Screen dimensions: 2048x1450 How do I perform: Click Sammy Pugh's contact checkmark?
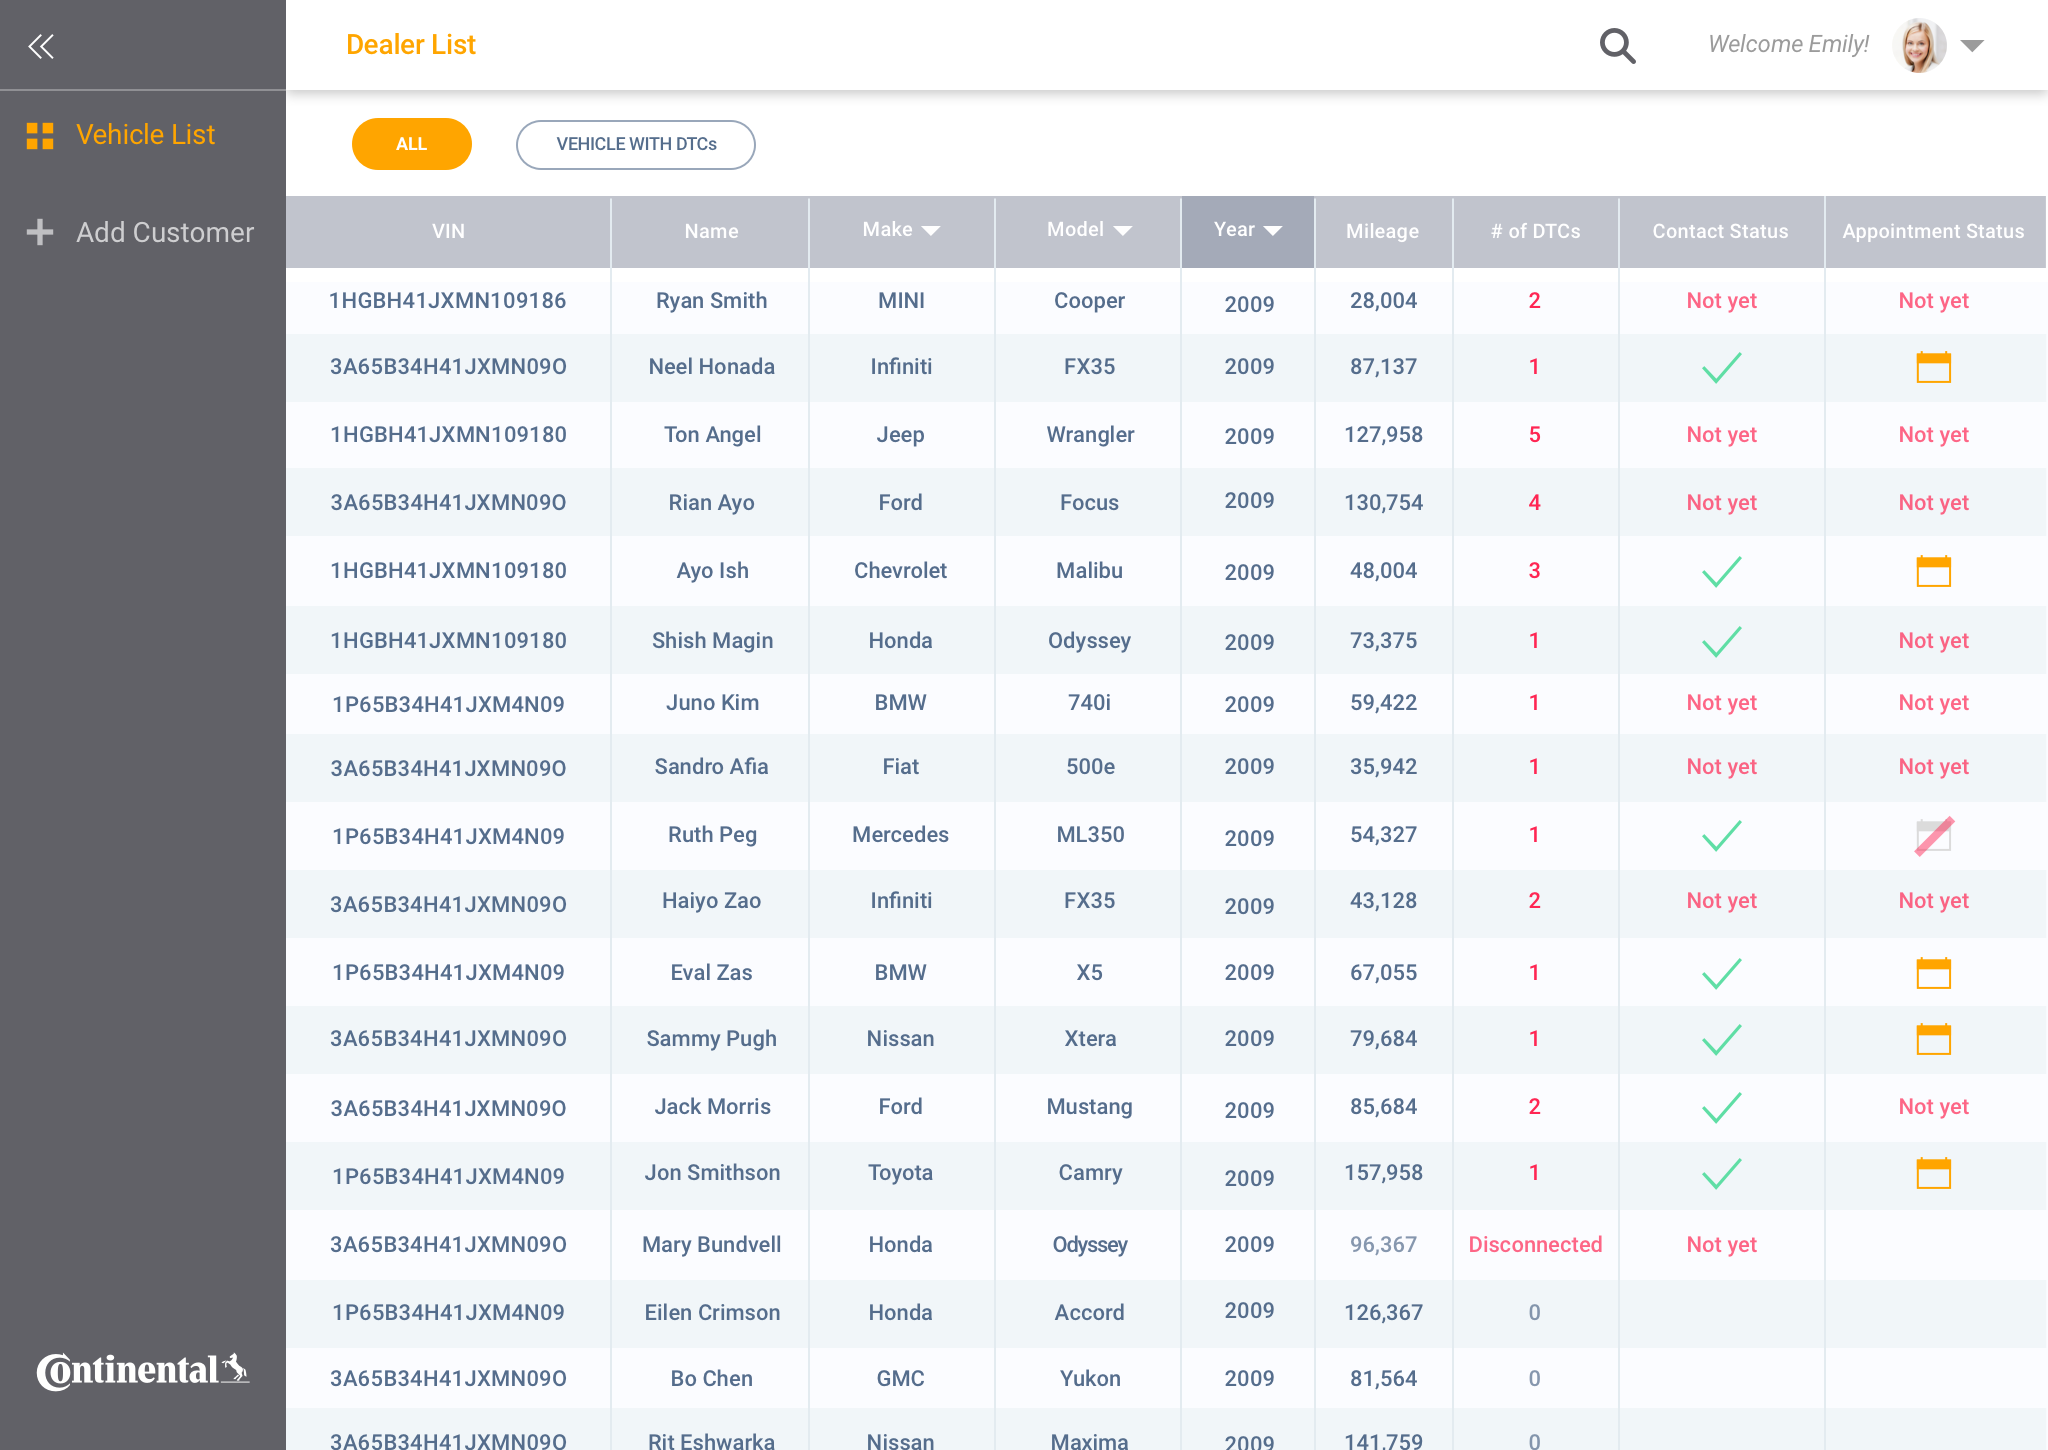(1721, 1039)
